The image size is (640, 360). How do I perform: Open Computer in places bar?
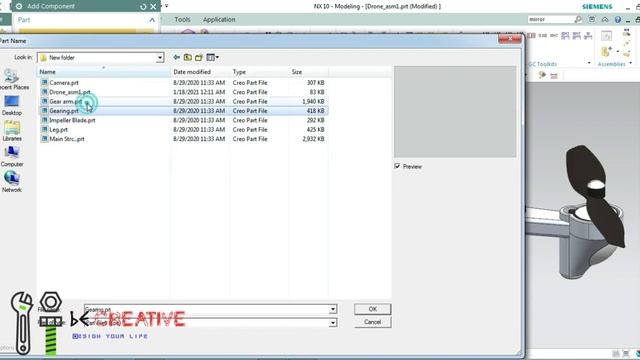pos(12,157)
